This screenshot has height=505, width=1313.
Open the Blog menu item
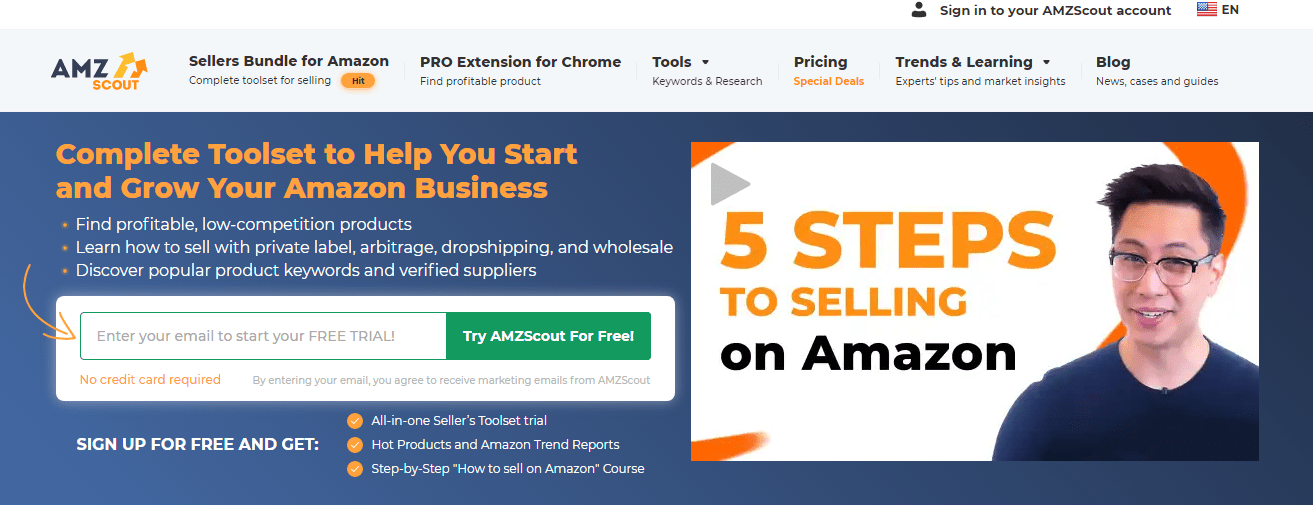click(x=1113, y=62)
